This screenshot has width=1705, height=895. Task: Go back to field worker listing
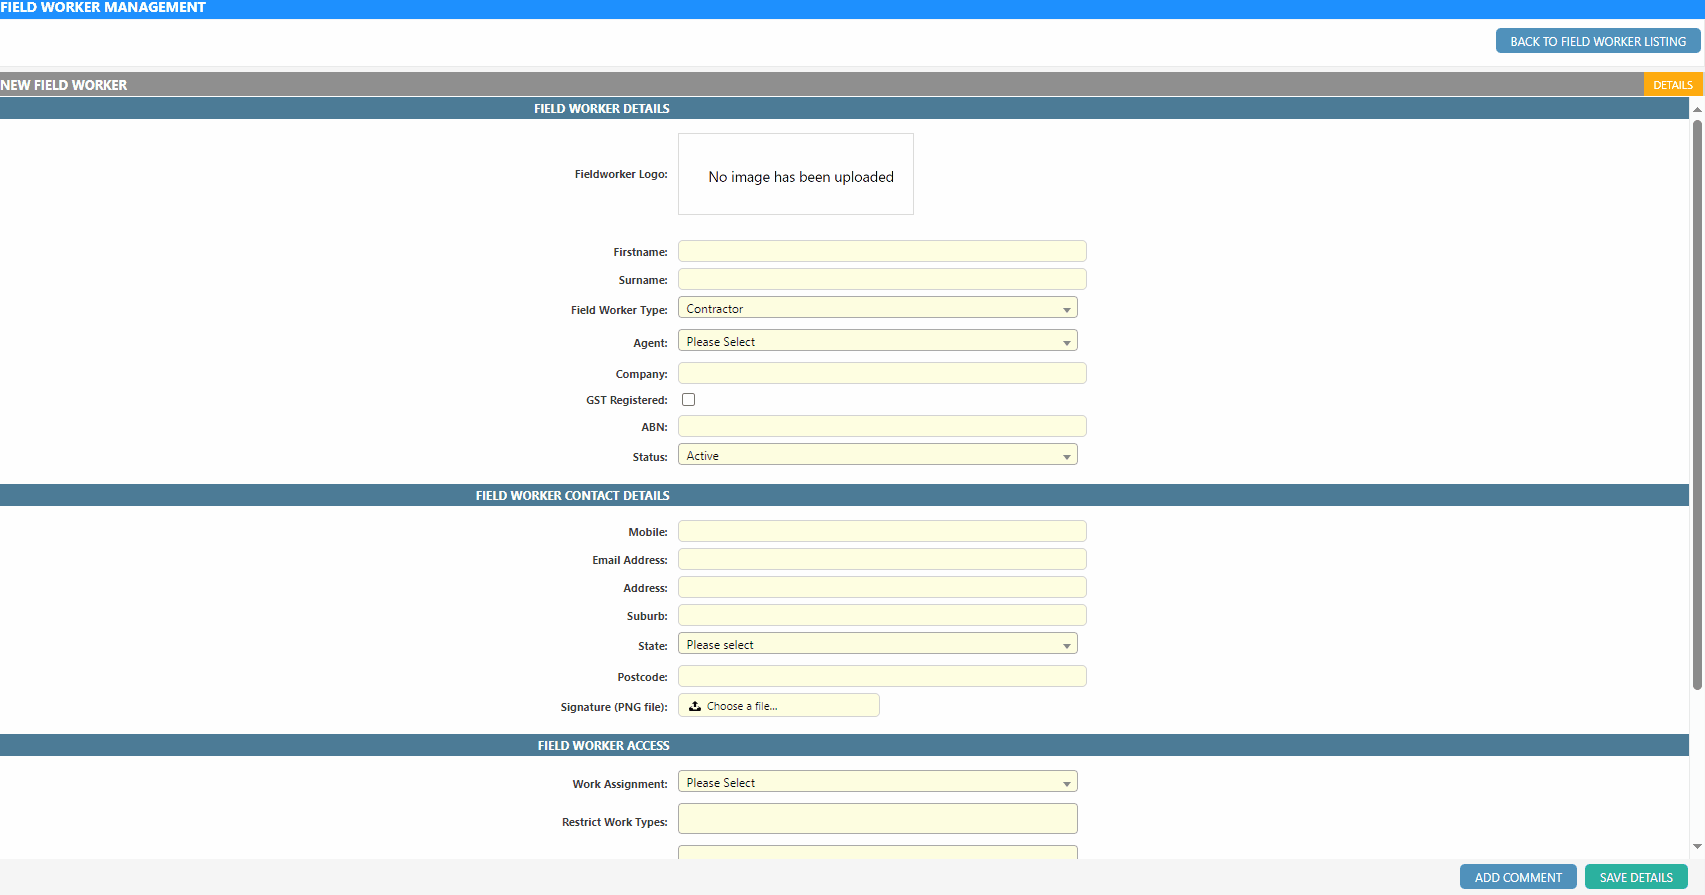(1598, 41)
